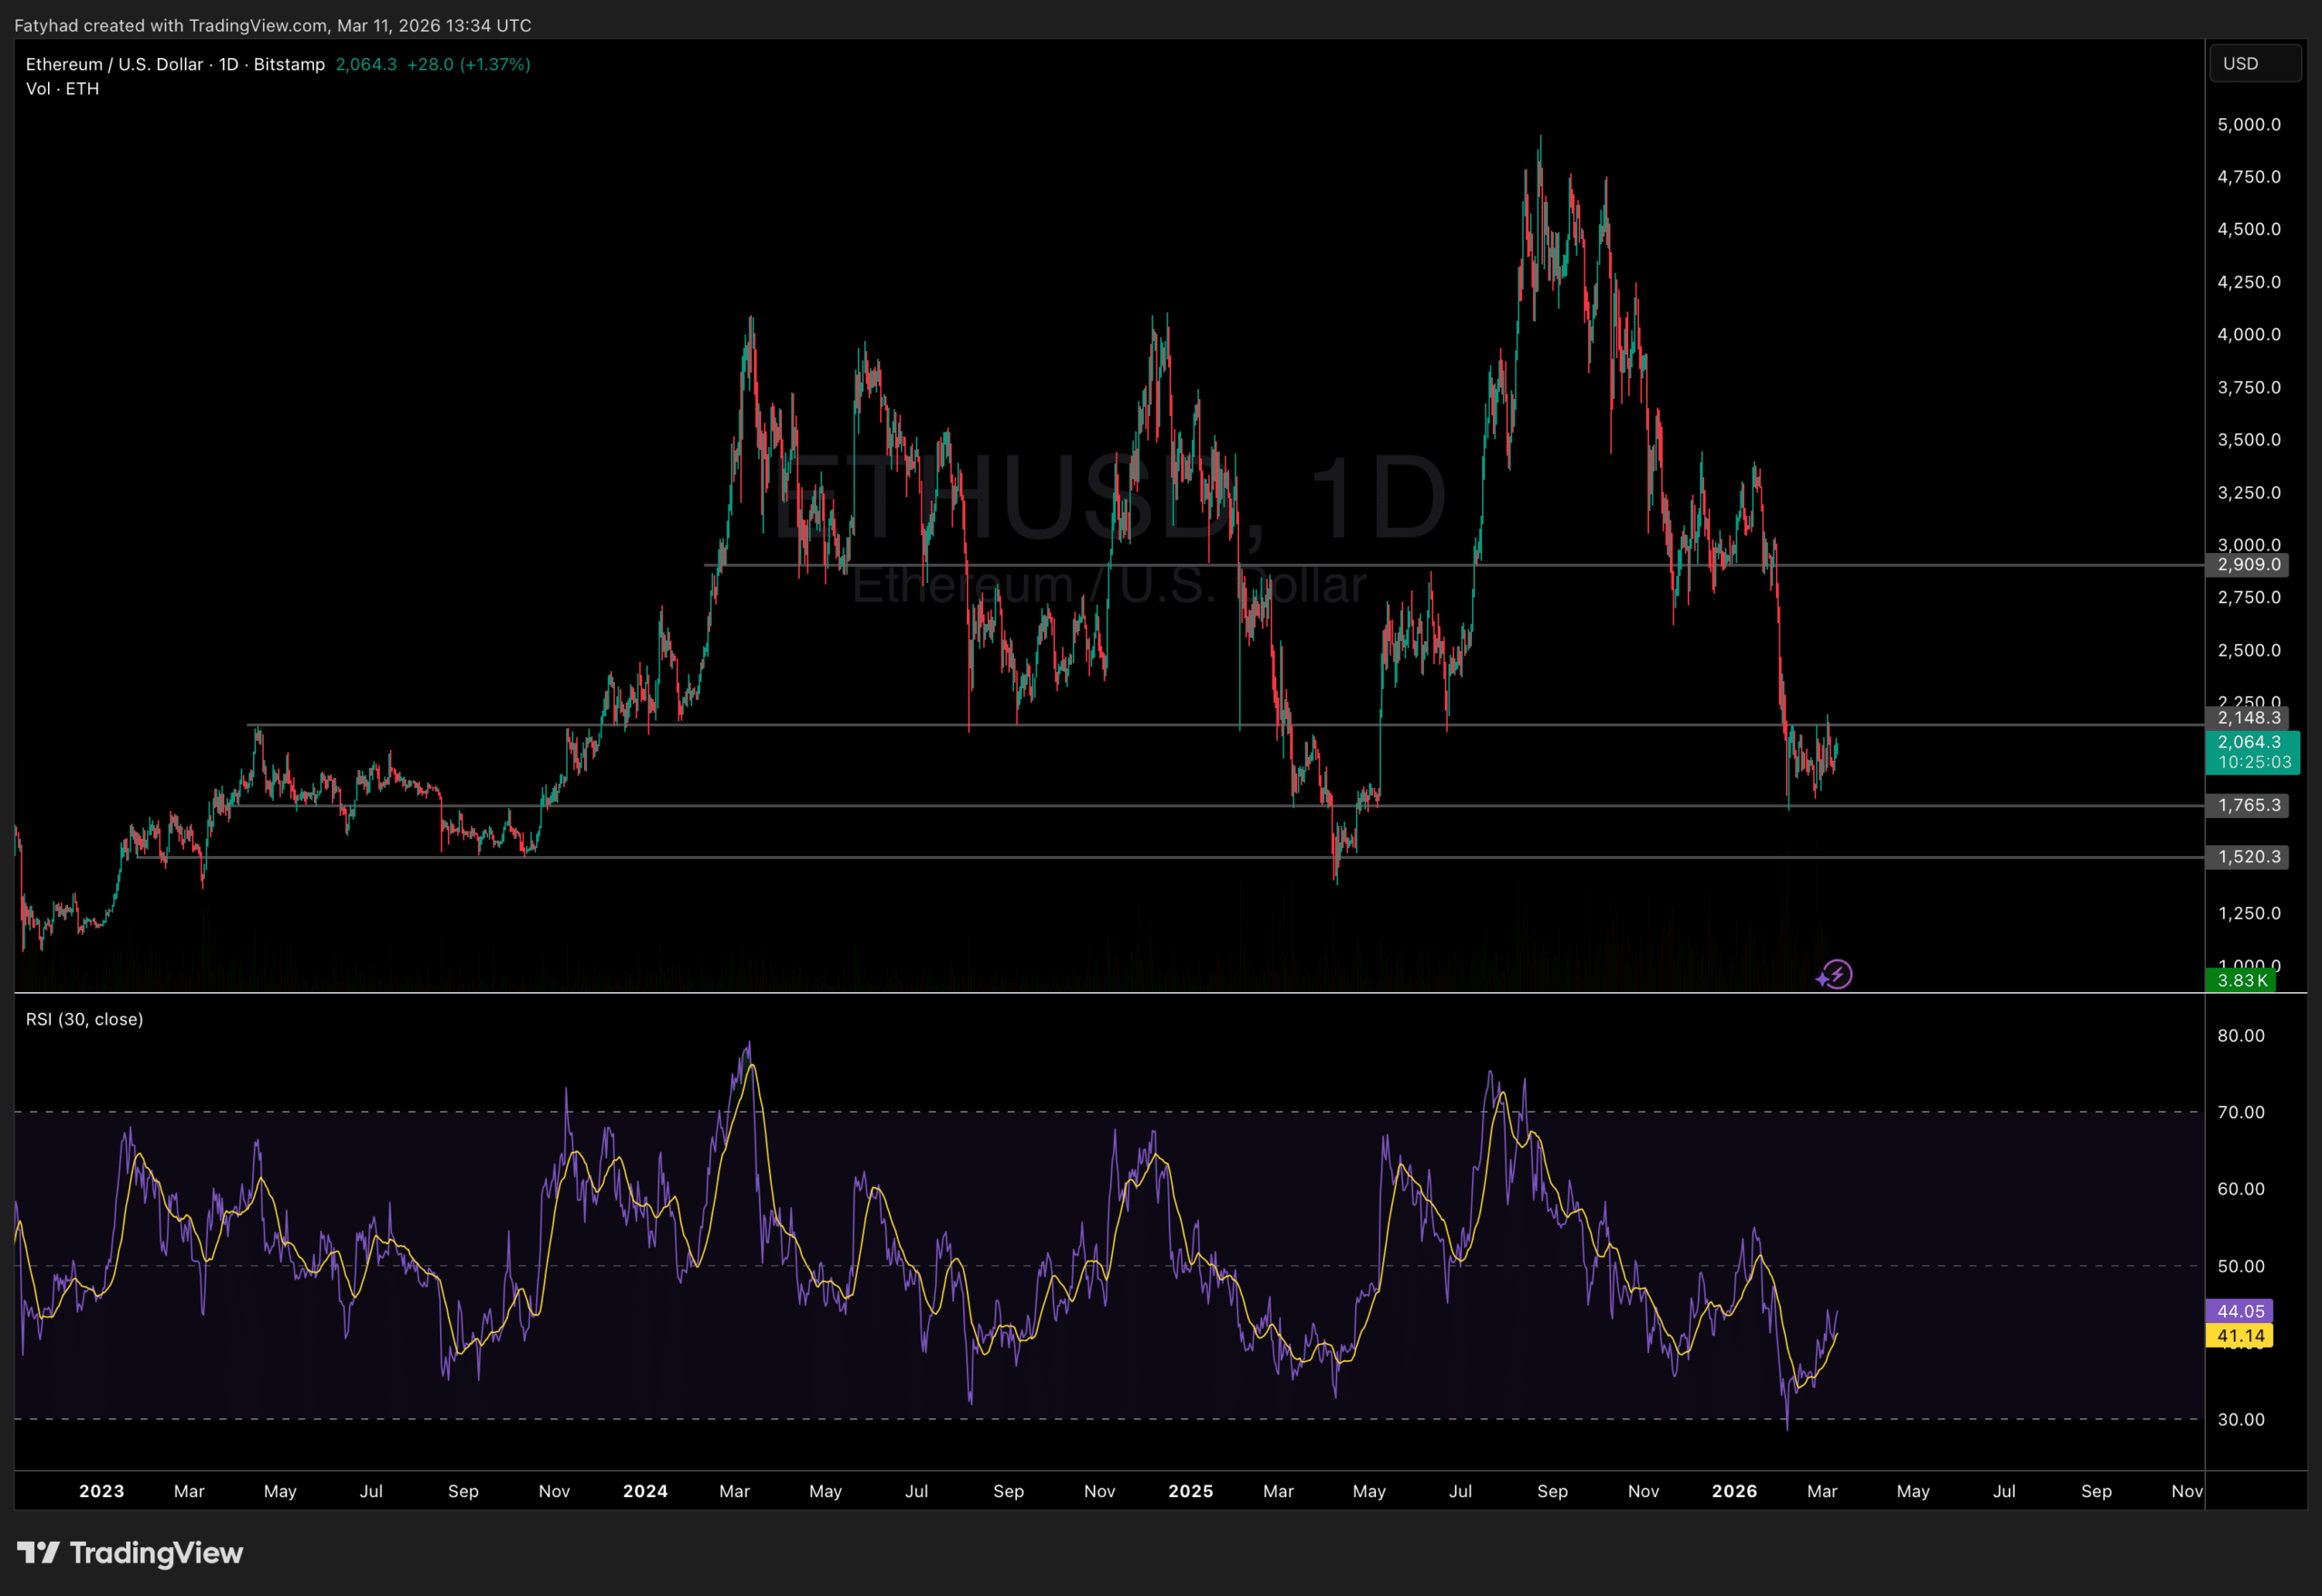Click the Vol · ETH indicator legend

point(62,89)
